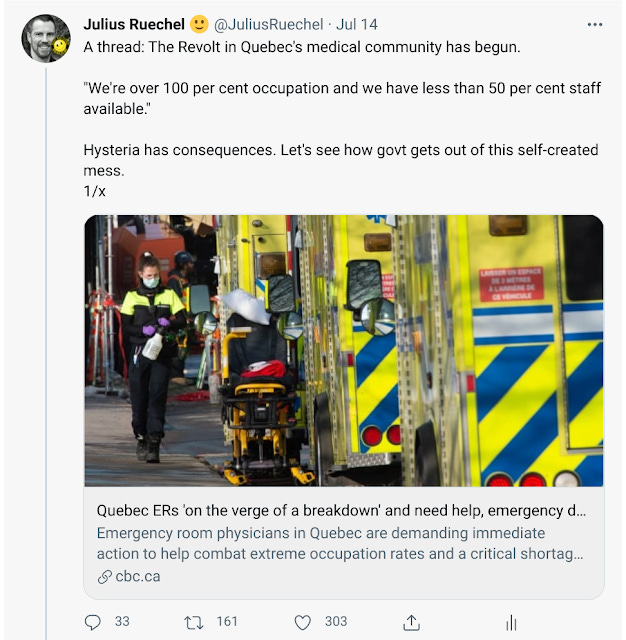This screenshot has width=626, height=640.
Task: Click the 303 likes count
Action: 336,621
